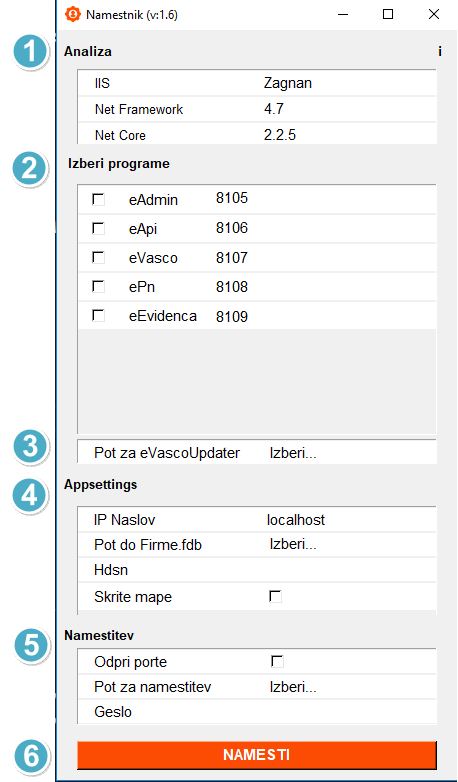Choose path via Izberi... for eVascoUpdater
The height and width of the screenshot is (782, 458).
[293, 453]
